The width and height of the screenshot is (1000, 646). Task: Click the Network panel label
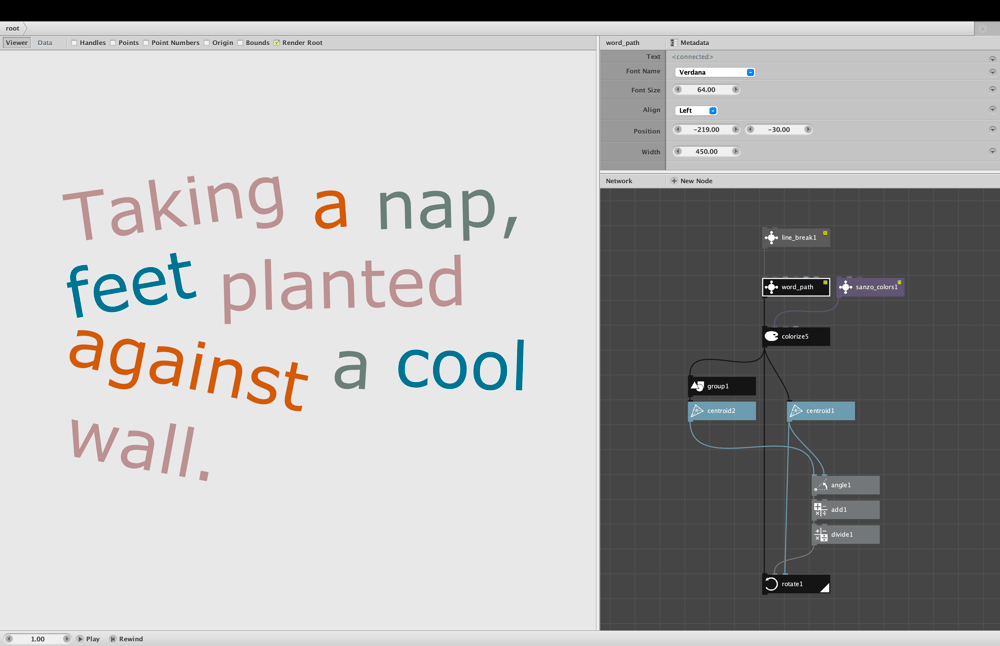(x=619, y=181)
